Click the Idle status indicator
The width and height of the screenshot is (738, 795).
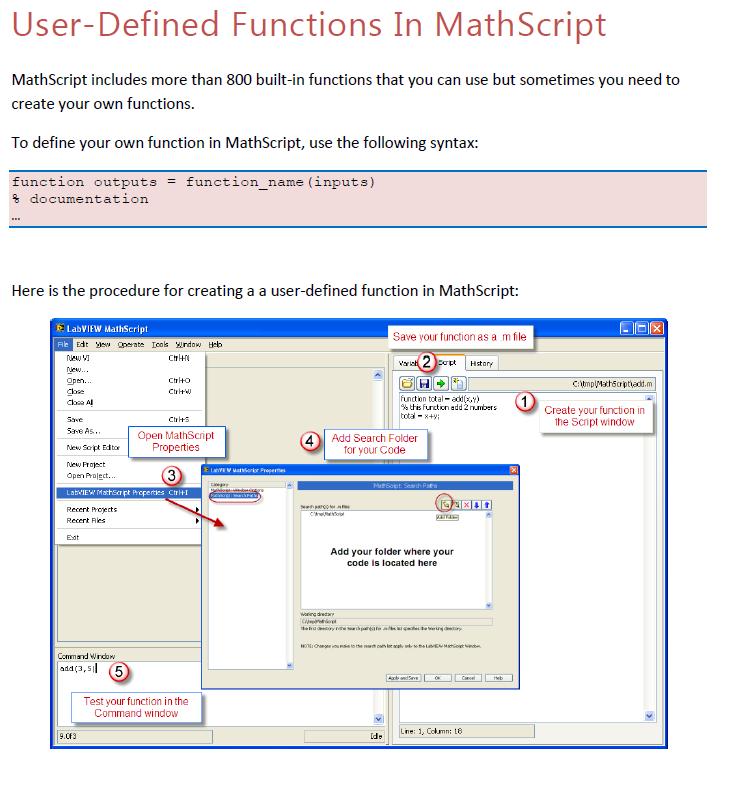coord(344,736)
